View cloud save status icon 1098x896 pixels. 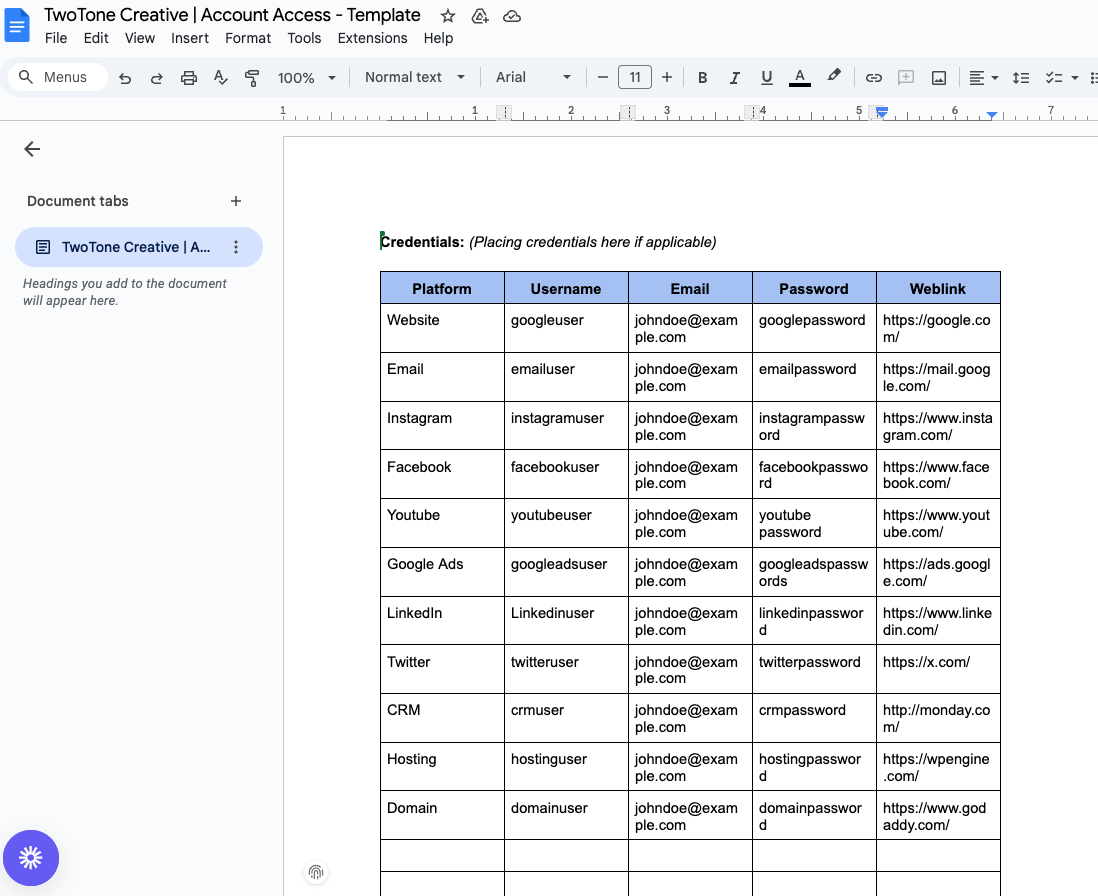(x=512, y=16)
